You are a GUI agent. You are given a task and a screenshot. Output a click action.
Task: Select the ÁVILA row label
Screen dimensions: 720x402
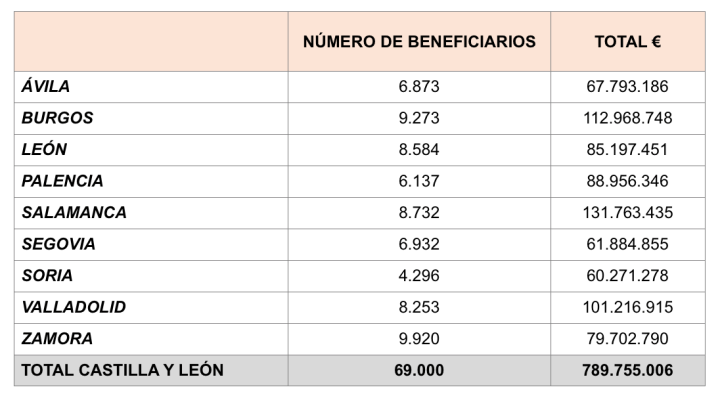[46, 87]
